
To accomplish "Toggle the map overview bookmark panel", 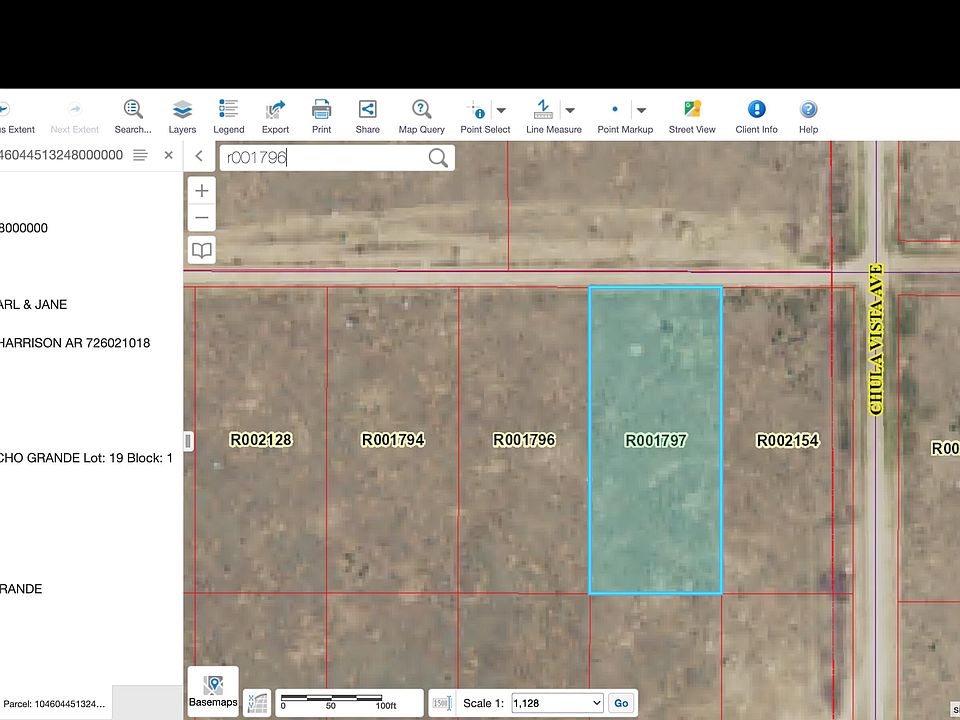I will [x=201, y=250].
